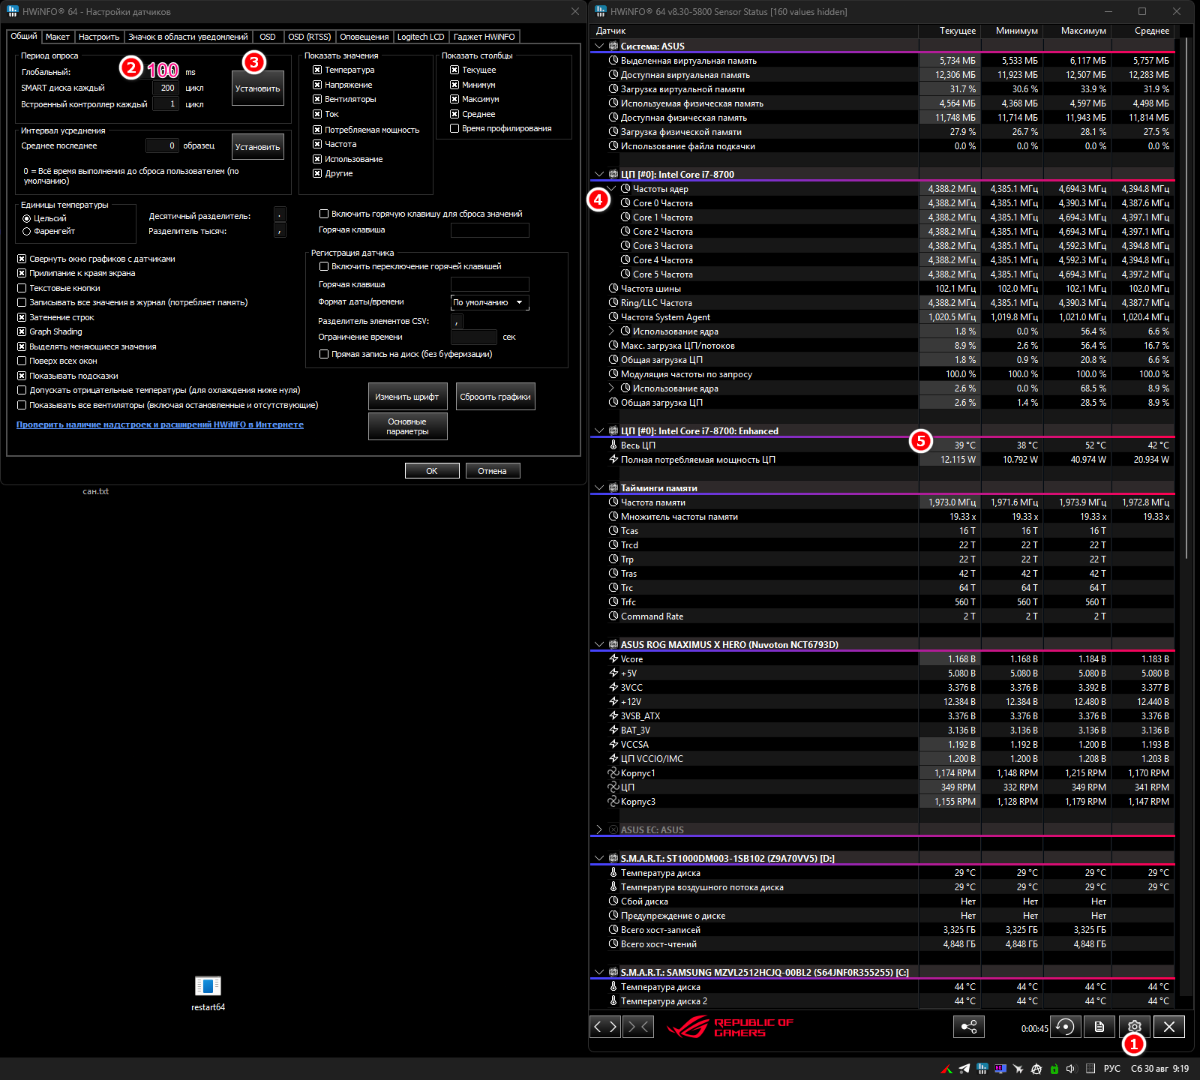The width and height of the screenshot is (1200, 1080).
Task: Confirm settings with the OK button
Action: tap(432, 471)
